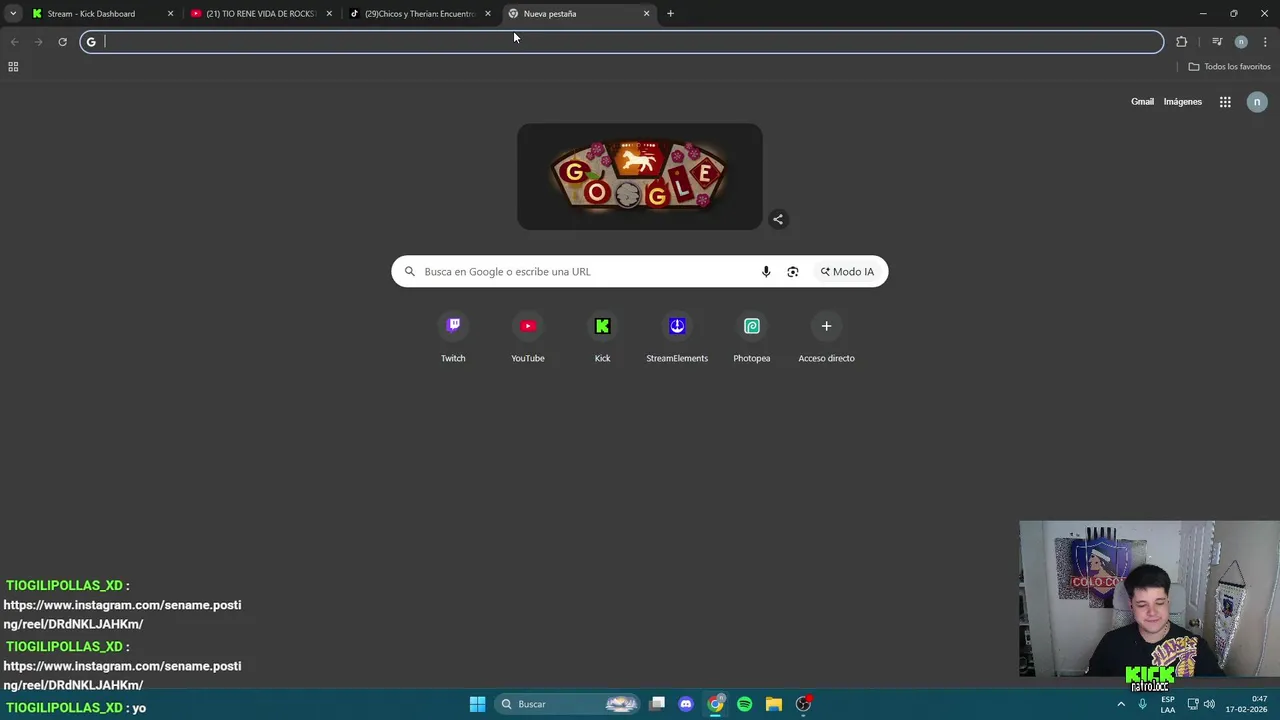Open the apps grid in bookmarks bar
1280x720 pixels.
(x=13, y=67)
